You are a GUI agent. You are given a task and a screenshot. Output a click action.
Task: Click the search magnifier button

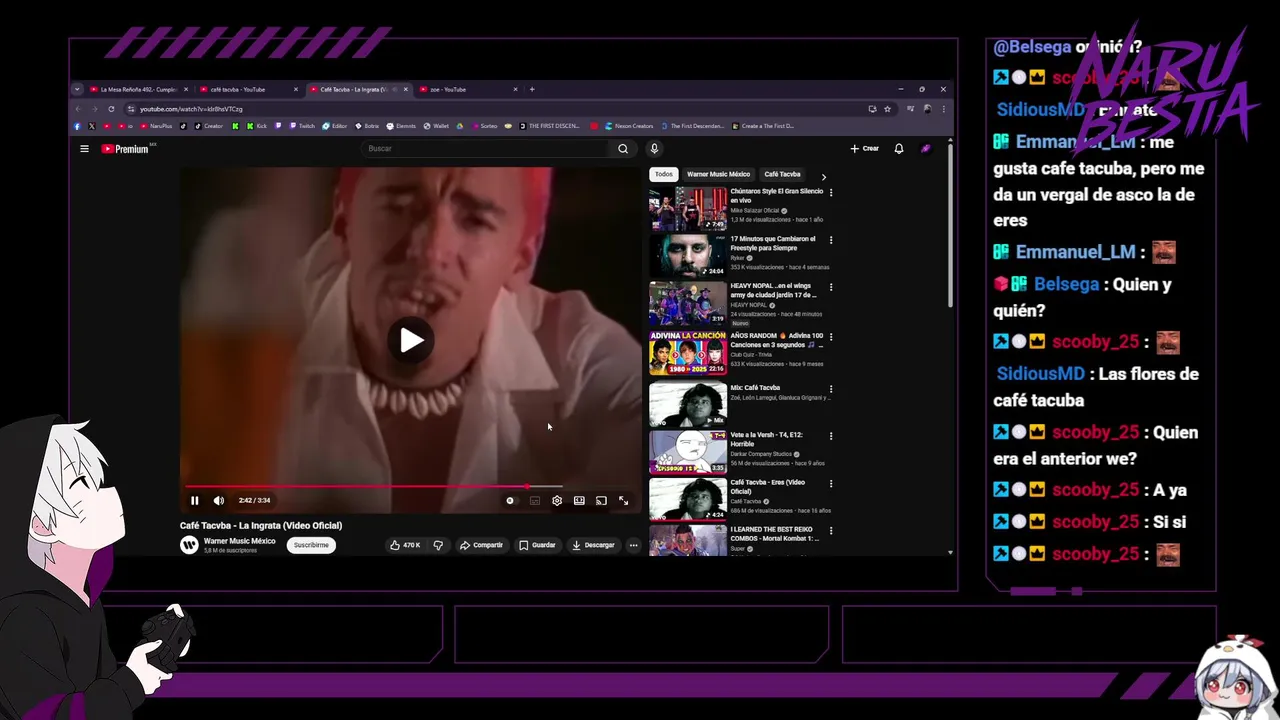623,149
